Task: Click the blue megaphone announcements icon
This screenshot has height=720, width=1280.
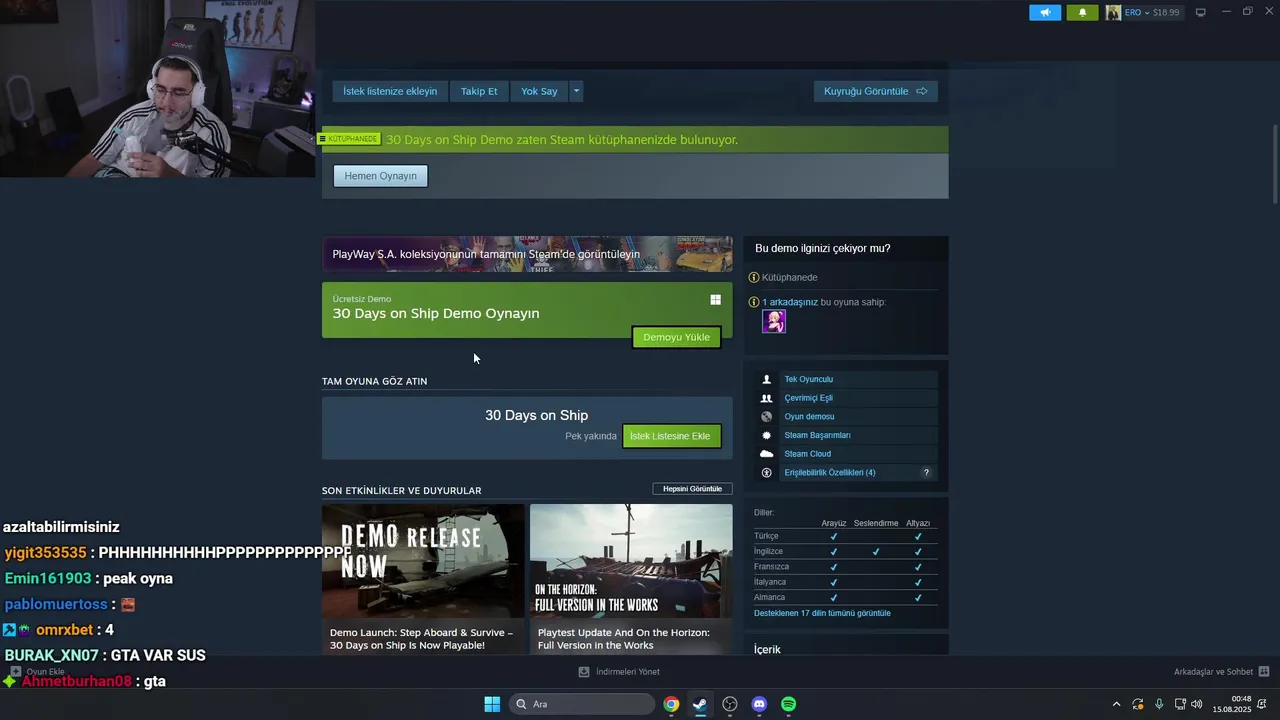Action: (x=1044, y=12)
